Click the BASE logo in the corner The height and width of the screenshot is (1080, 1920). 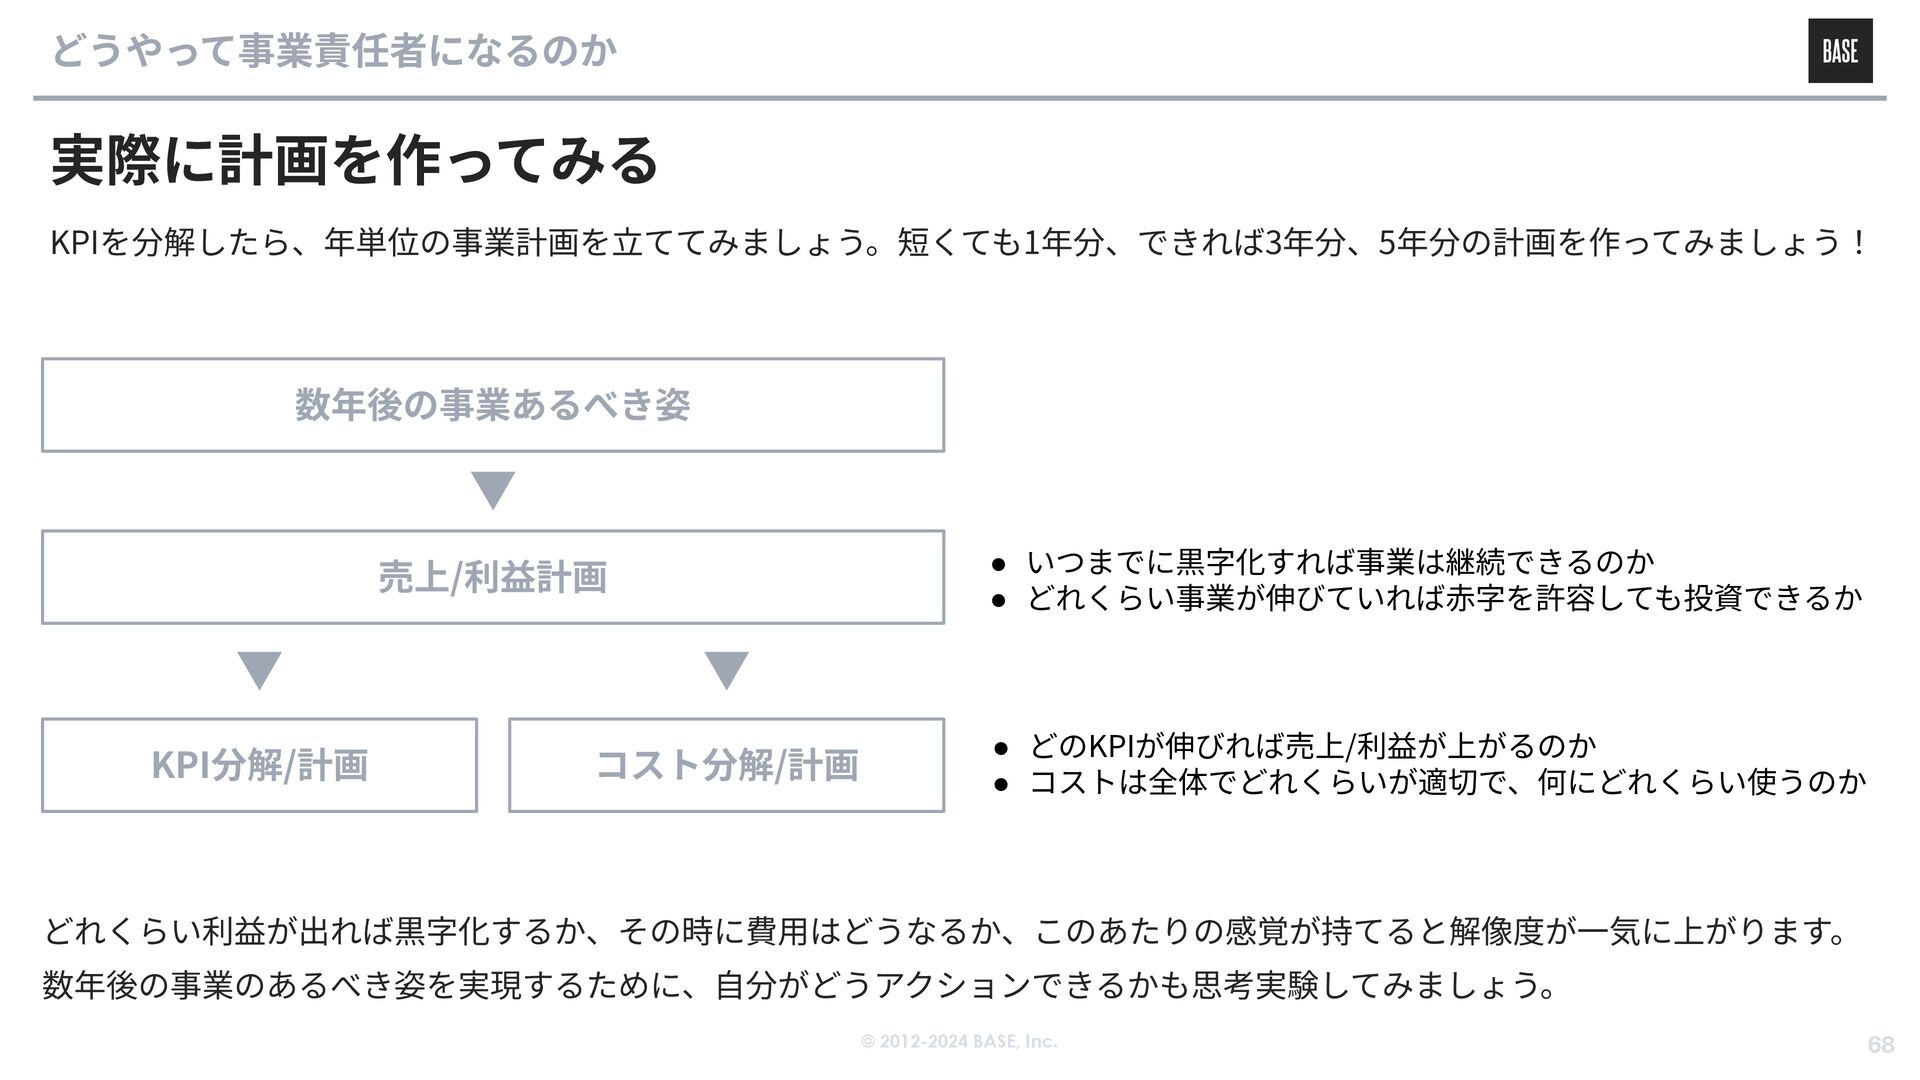(1839, 51)
